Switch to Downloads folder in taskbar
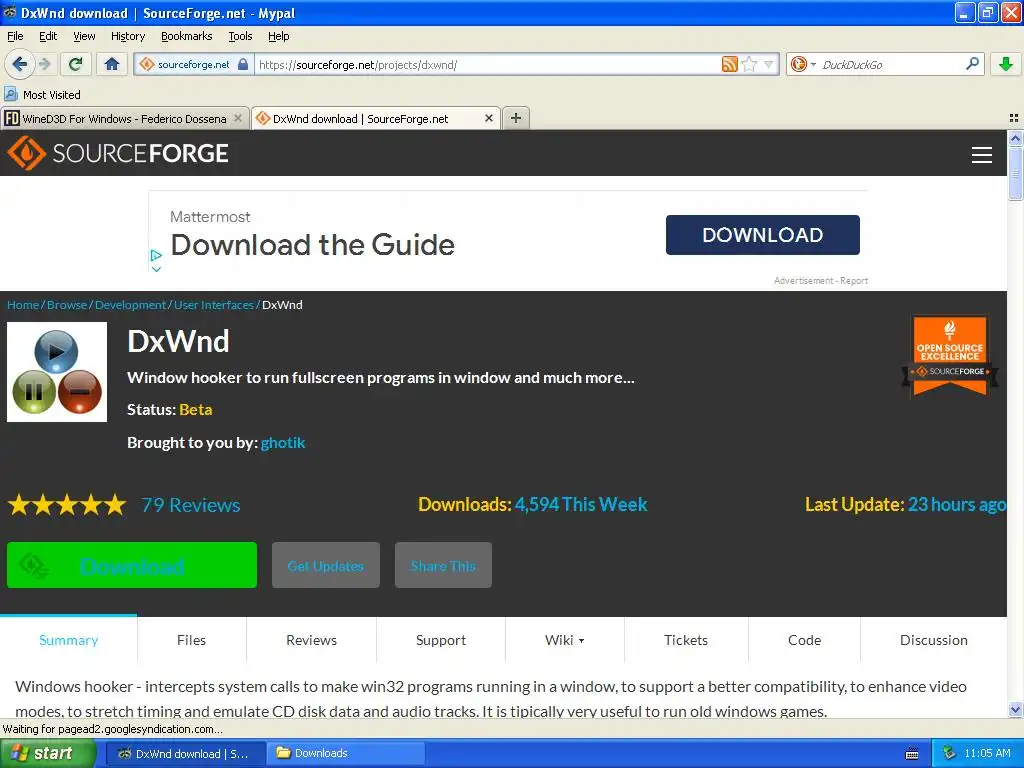The width and height of the screenshot is (1024, 768). tap(344, 753)
